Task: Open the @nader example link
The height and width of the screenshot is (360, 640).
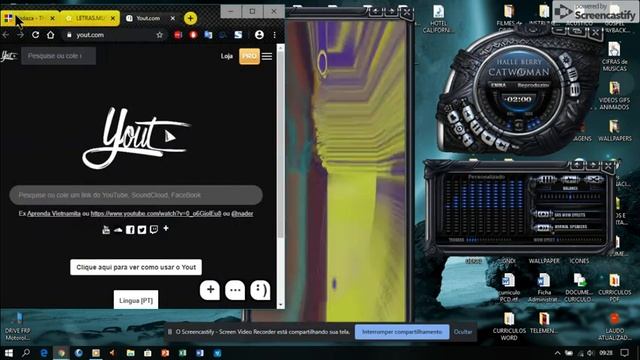Action: click(242, 213)
